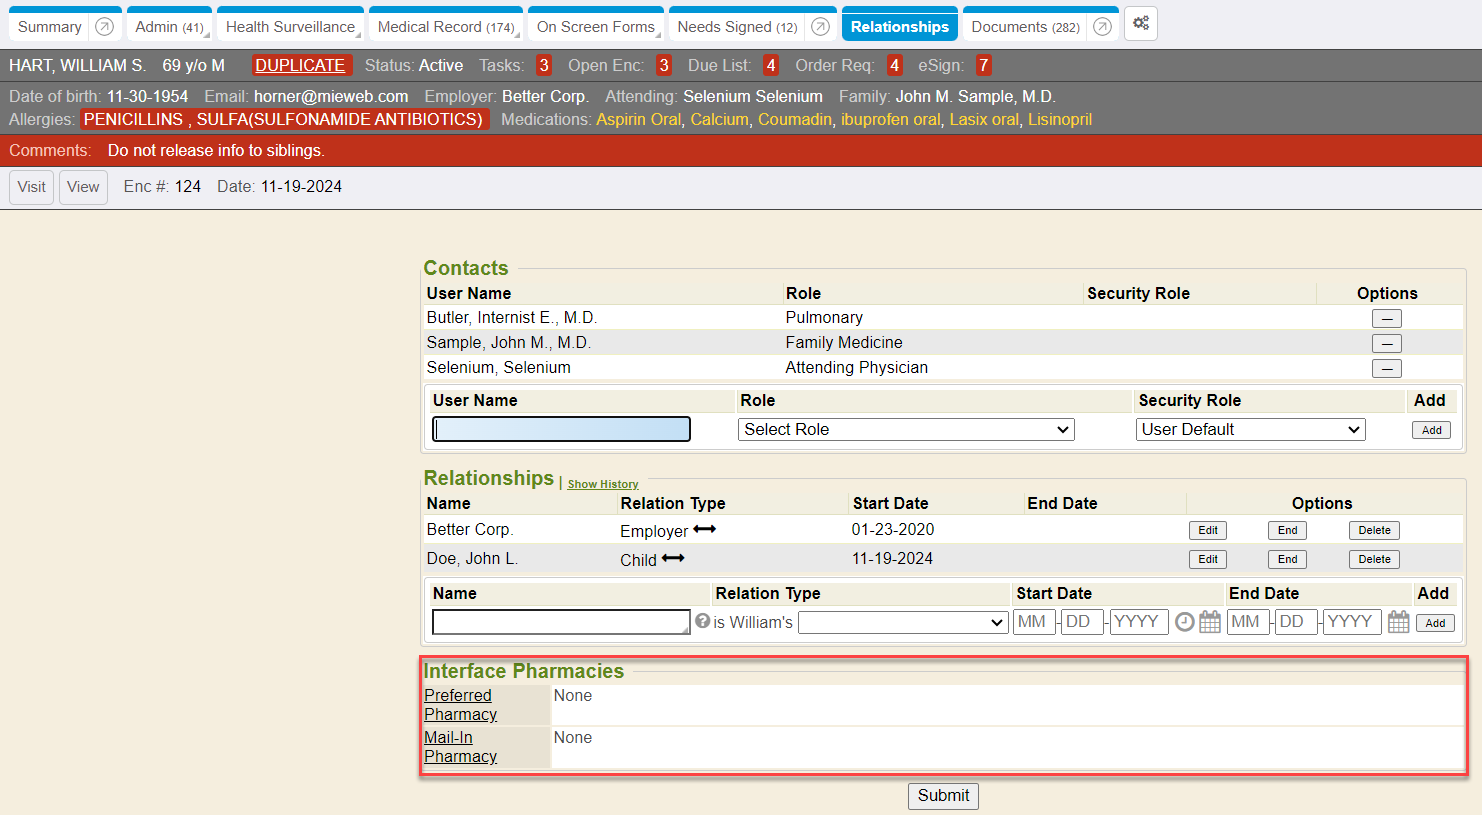Open Summary in new window via arrow icon

tap(104, 27)
